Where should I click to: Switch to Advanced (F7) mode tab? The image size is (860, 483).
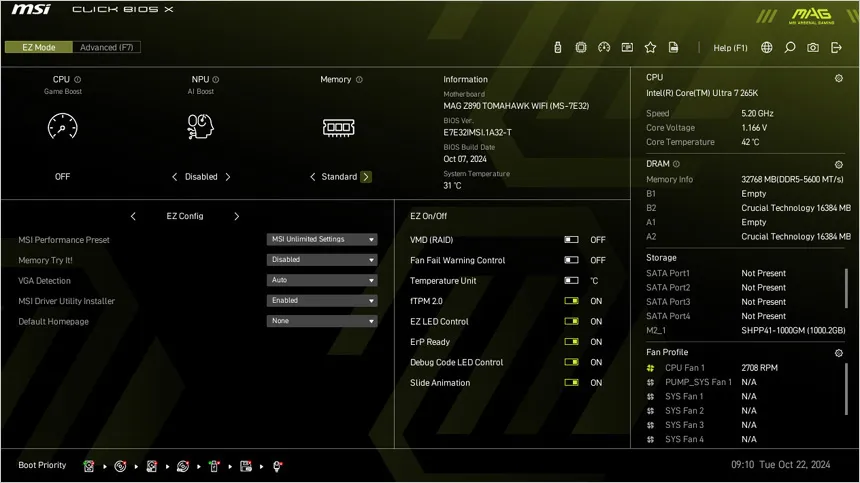[106, 47]
